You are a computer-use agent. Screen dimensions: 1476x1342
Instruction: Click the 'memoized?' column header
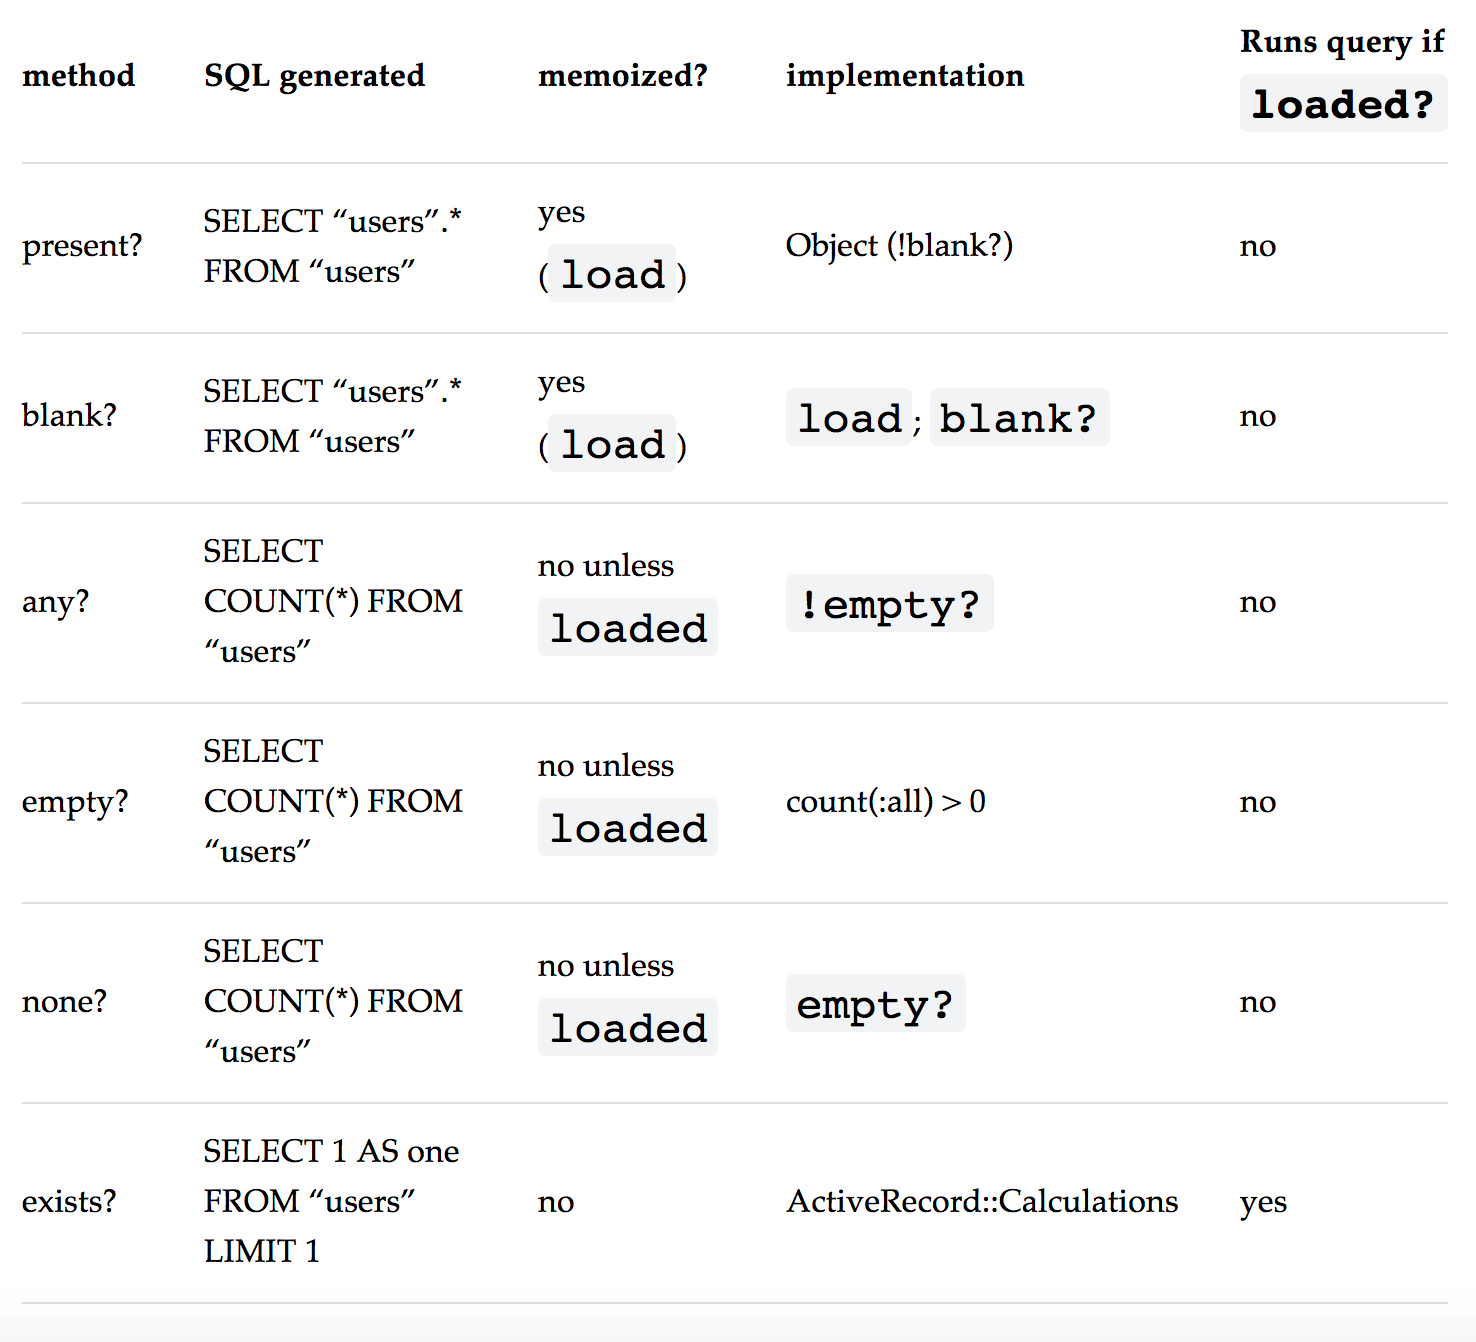click(x=622, y=76)
